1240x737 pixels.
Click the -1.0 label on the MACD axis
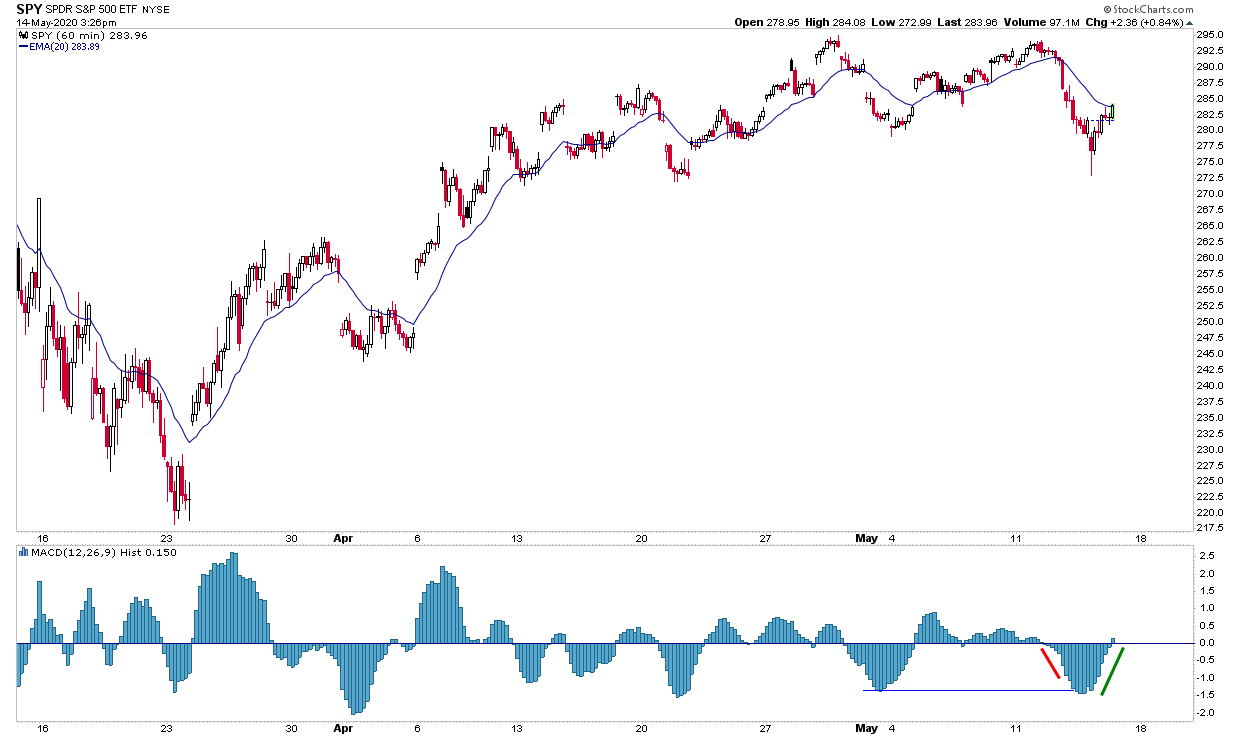click(x=1205, y=678)
